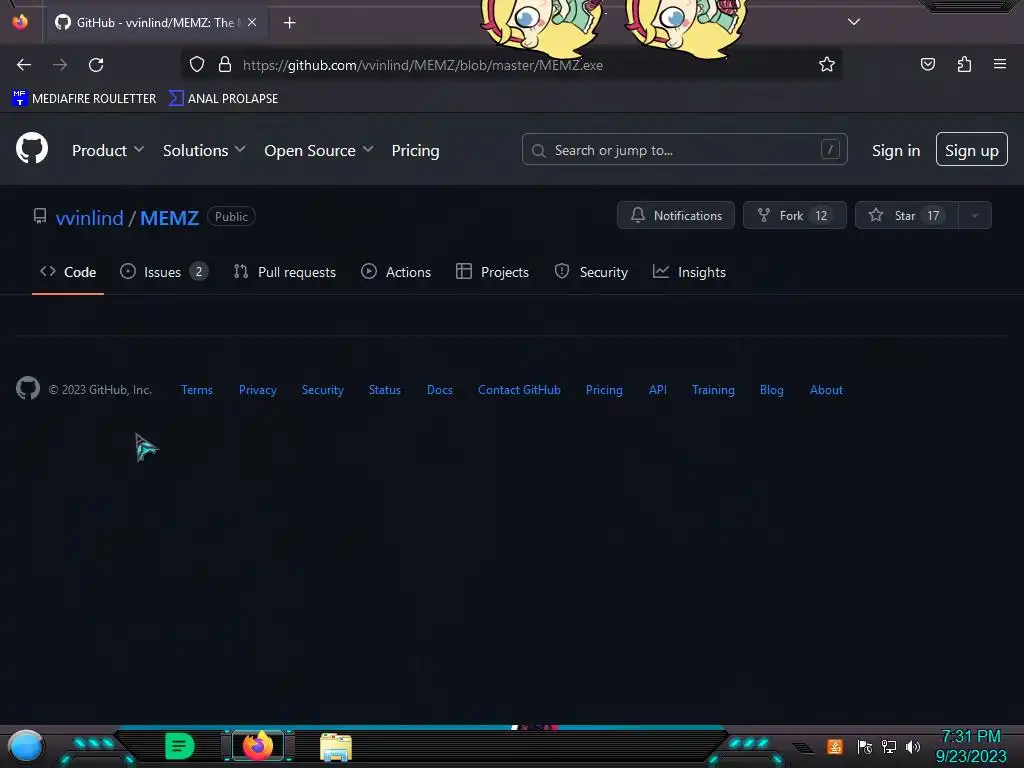This screenshot has height=768, width=1024.
Task: Expand the Open Source menu
Action: 319,150
